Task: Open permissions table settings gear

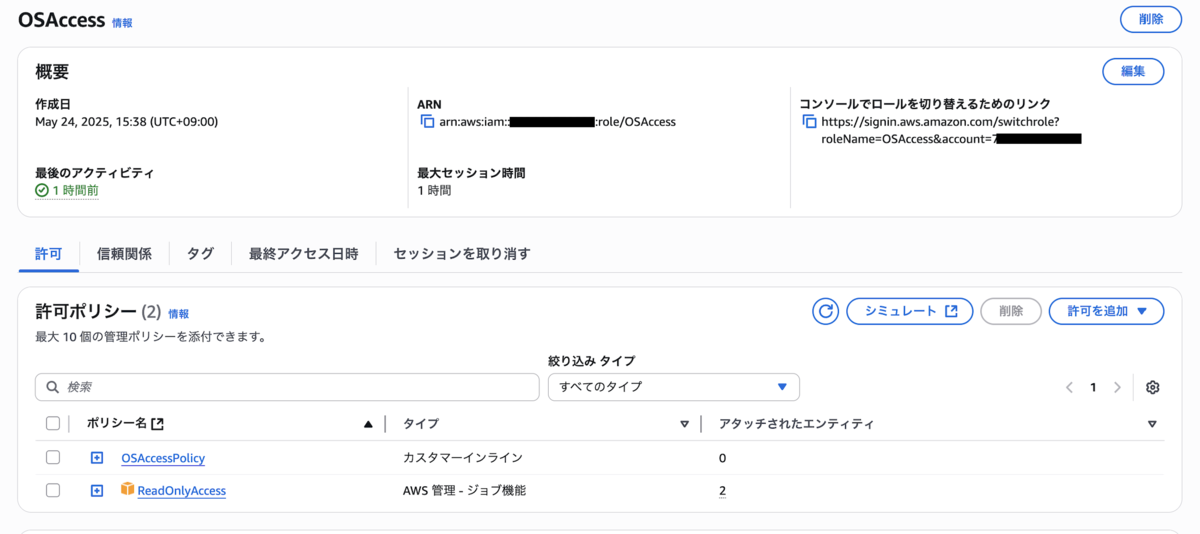Action: (x=1153, y=387)
